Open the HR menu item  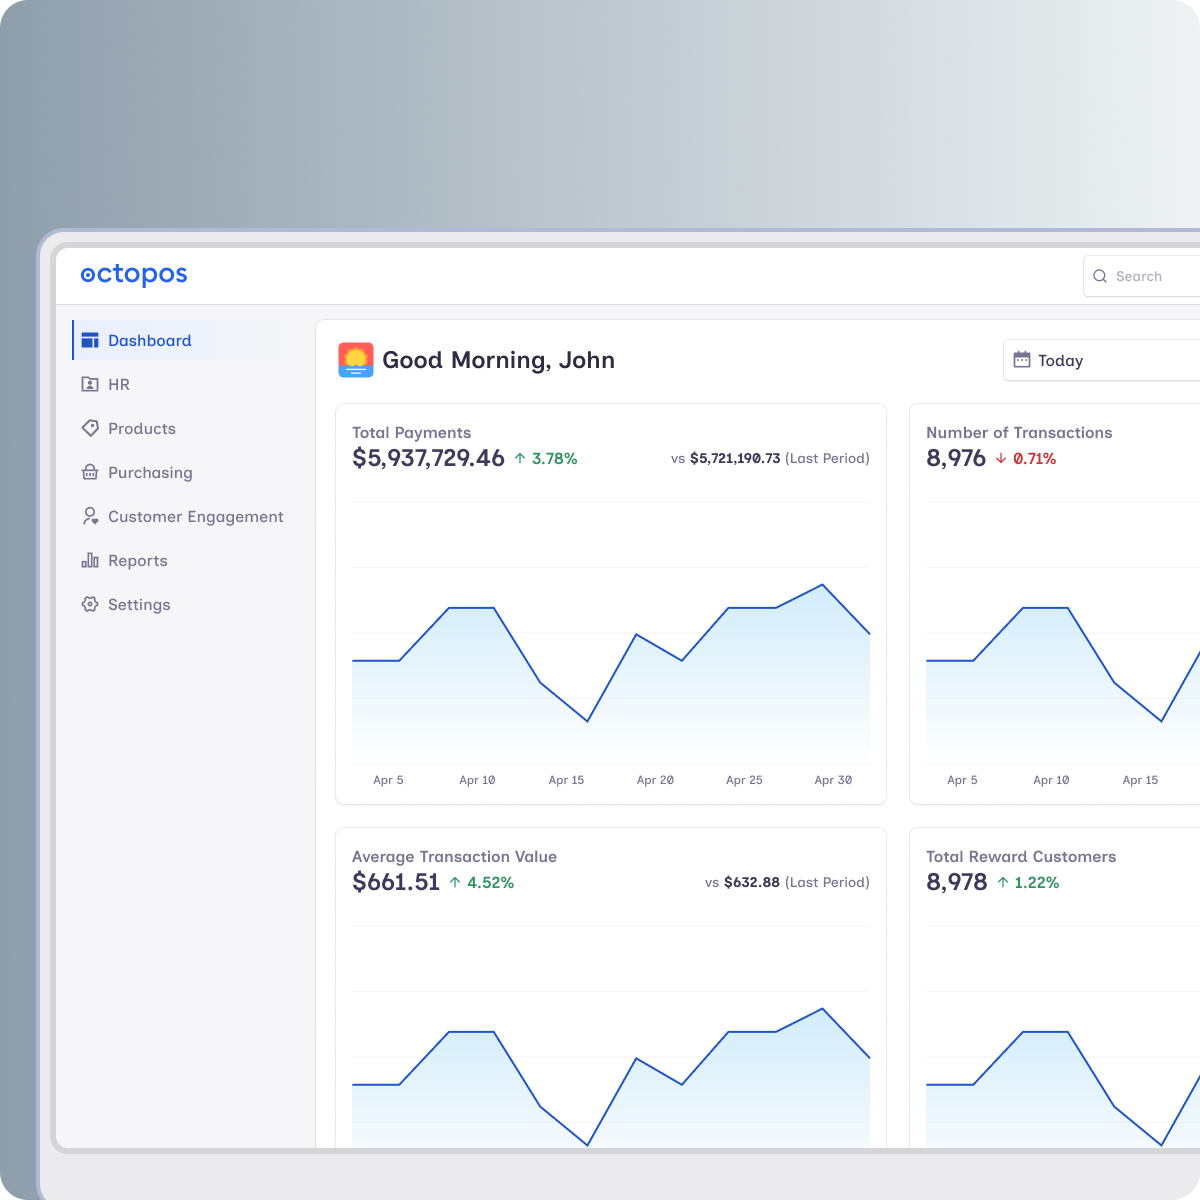tap(178, 384)
